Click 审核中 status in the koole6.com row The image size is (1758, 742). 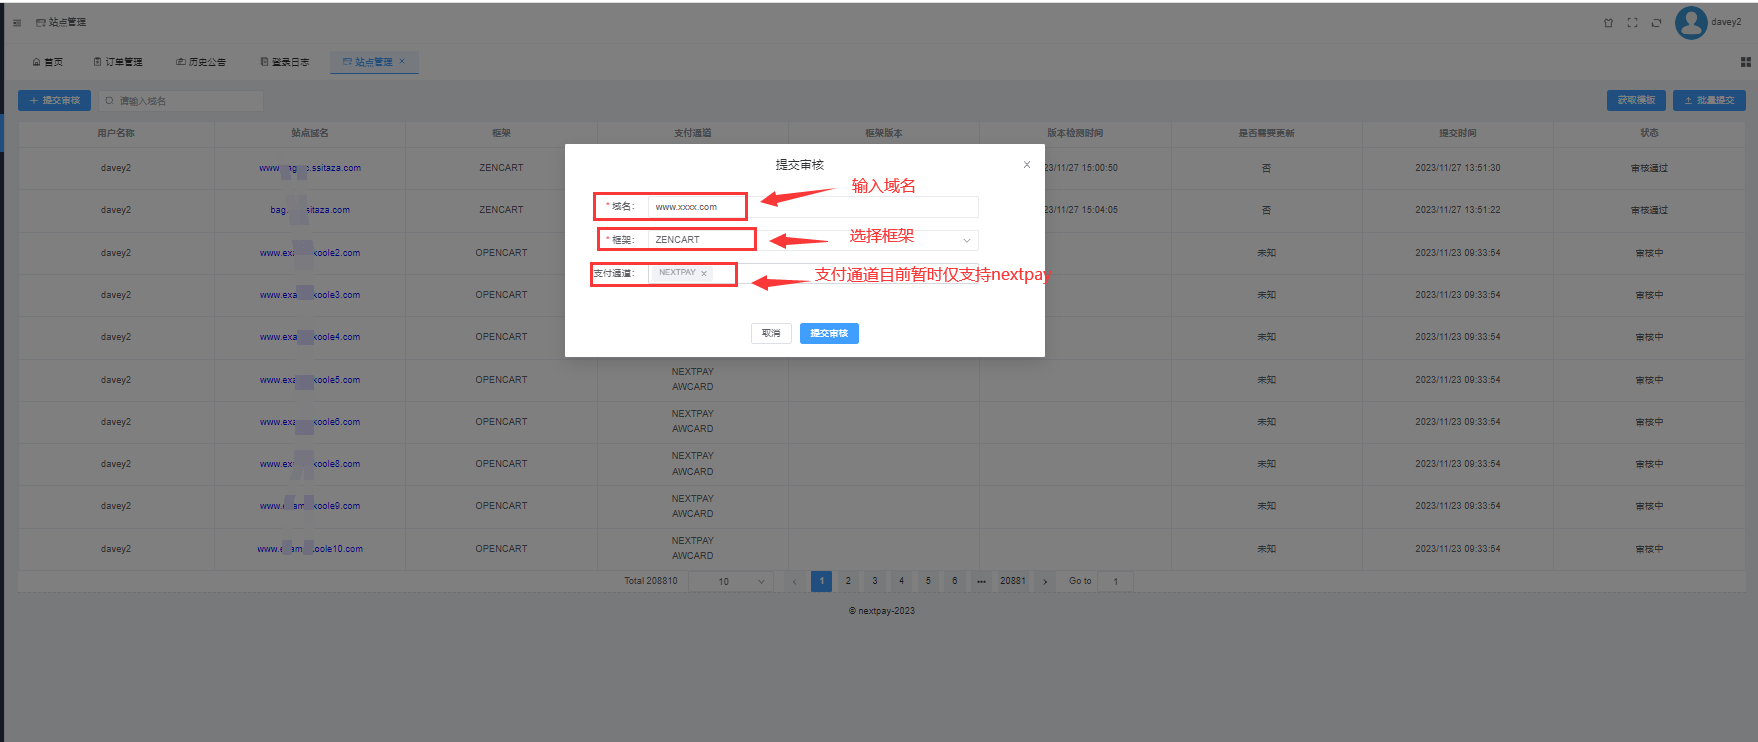coord(1649,422)
